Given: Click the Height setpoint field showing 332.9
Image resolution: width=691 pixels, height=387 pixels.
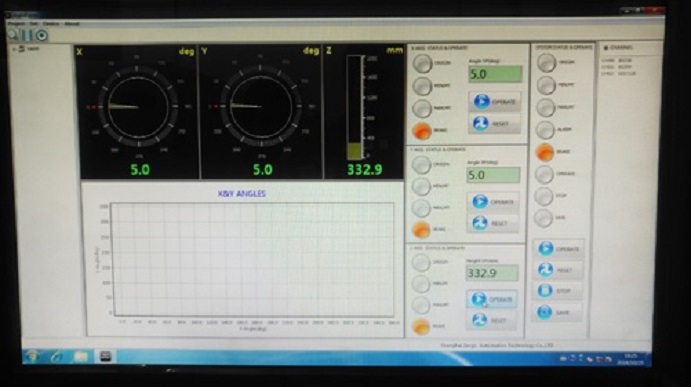Looking at the screenshot, I should pyautogui.click(x=492, y=273).
